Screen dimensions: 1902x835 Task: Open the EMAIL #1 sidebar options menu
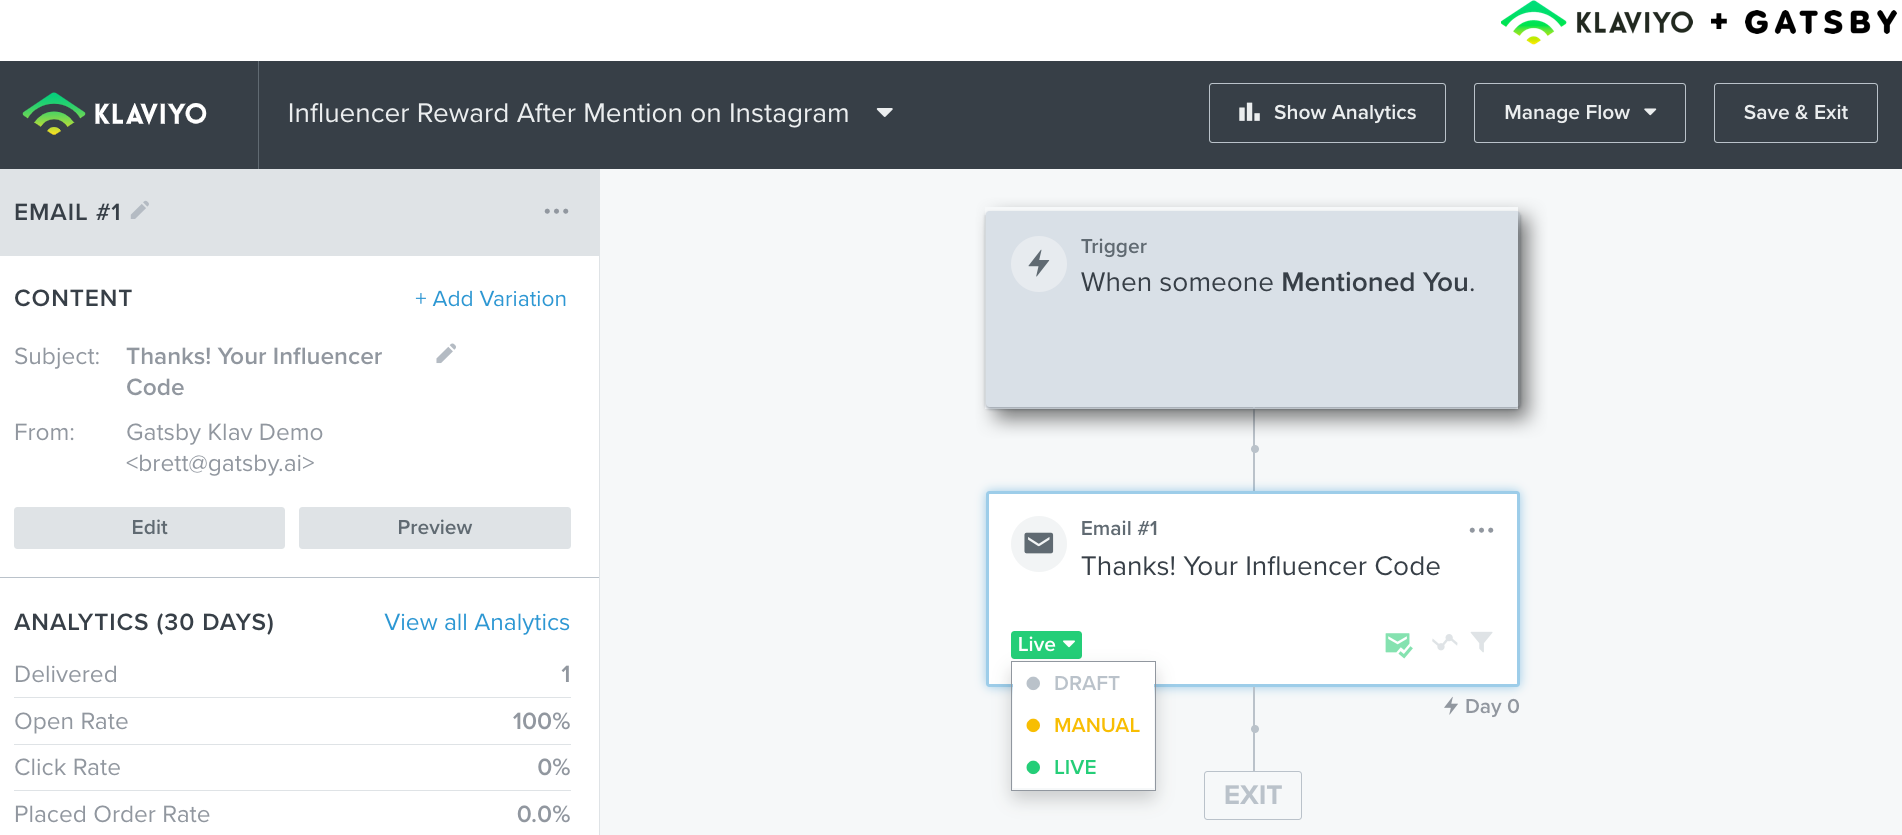[x=556, y=211]
